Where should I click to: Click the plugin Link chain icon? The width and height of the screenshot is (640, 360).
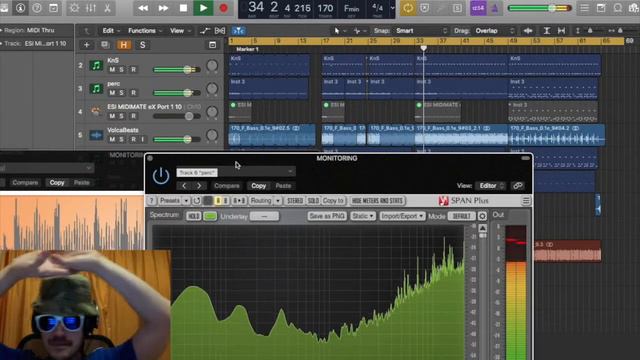point(518,186)
